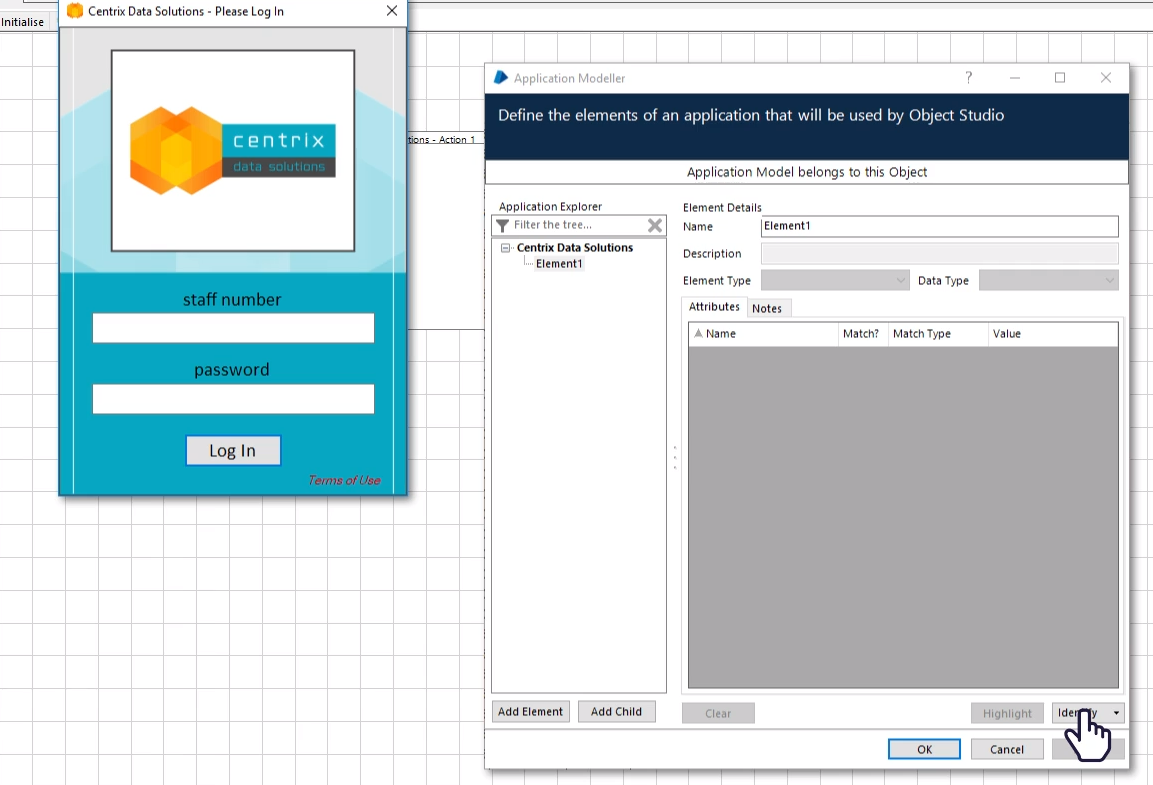Clear the tree filter with the X icon
The image size is (1153, 785).
(x=654, y=225)
